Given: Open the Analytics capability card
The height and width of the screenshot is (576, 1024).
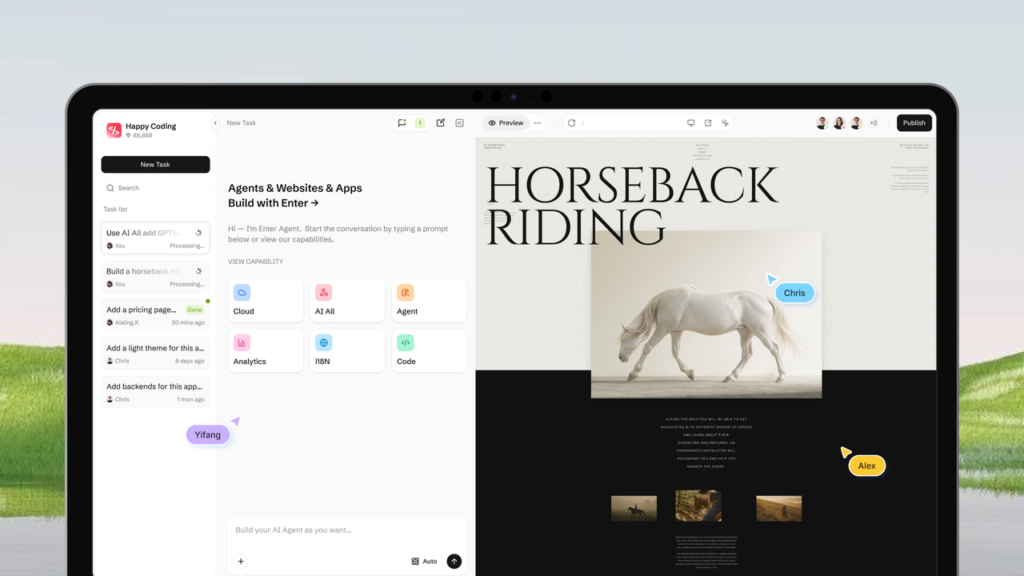Looking at the screenshot, I should click(266, 351).
